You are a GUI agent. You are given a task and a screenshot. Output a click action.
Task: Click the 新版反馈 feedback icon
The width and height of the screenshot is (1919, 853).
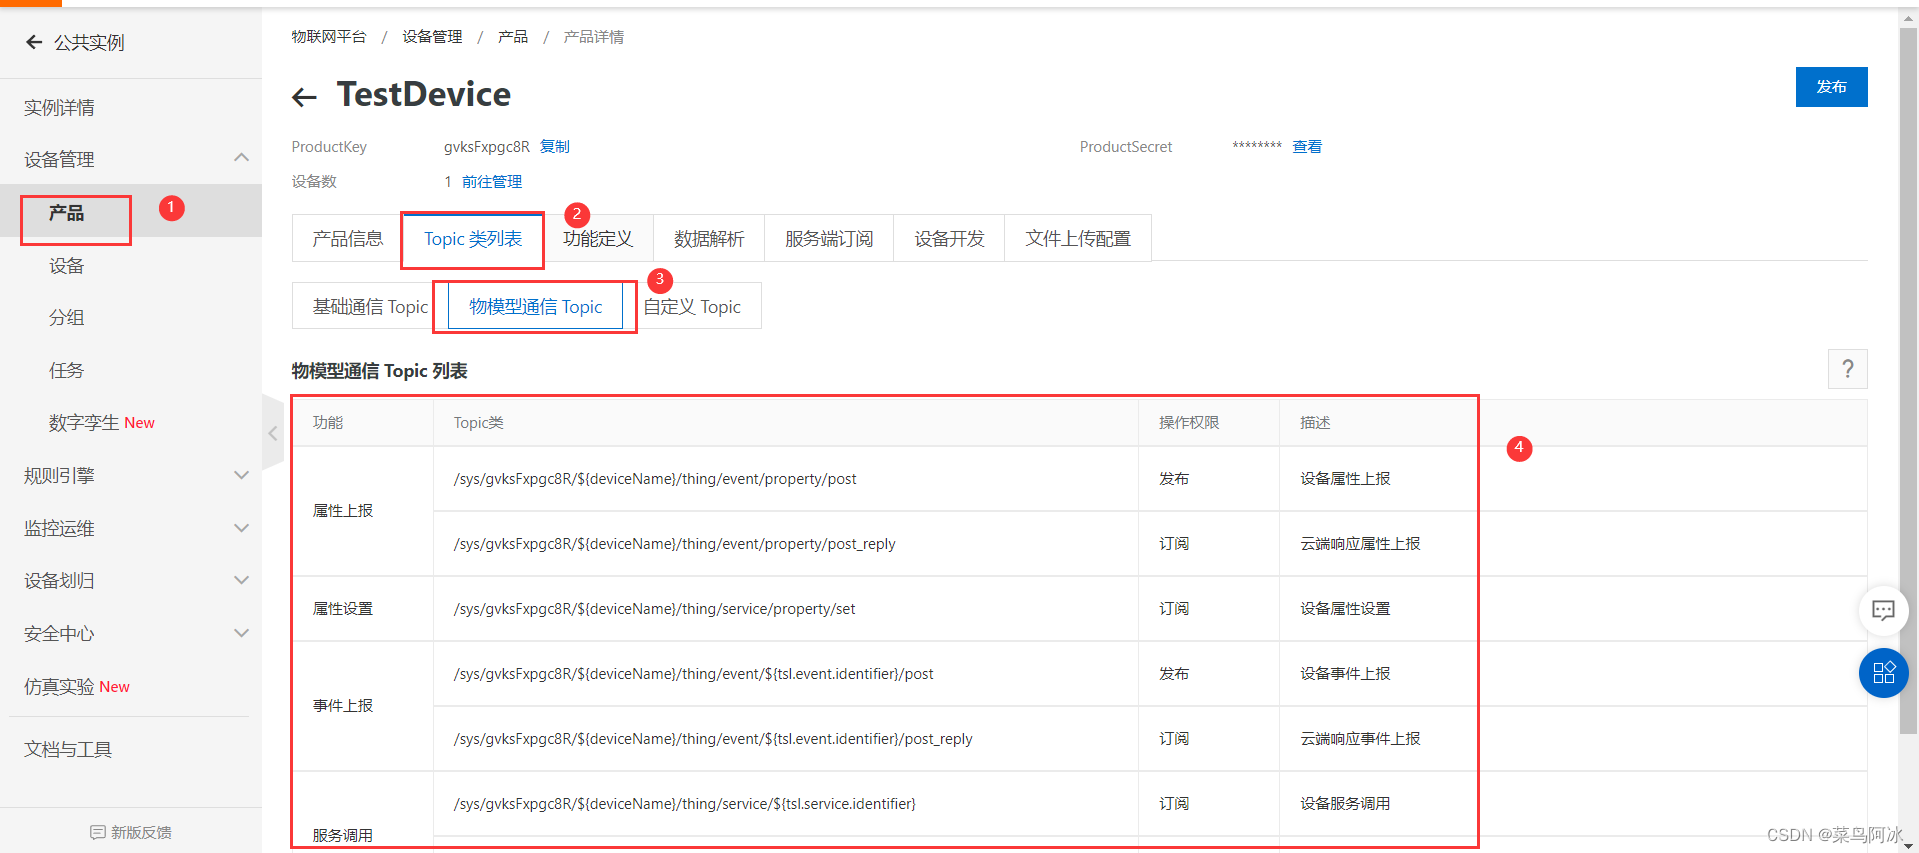pos(97,832)
